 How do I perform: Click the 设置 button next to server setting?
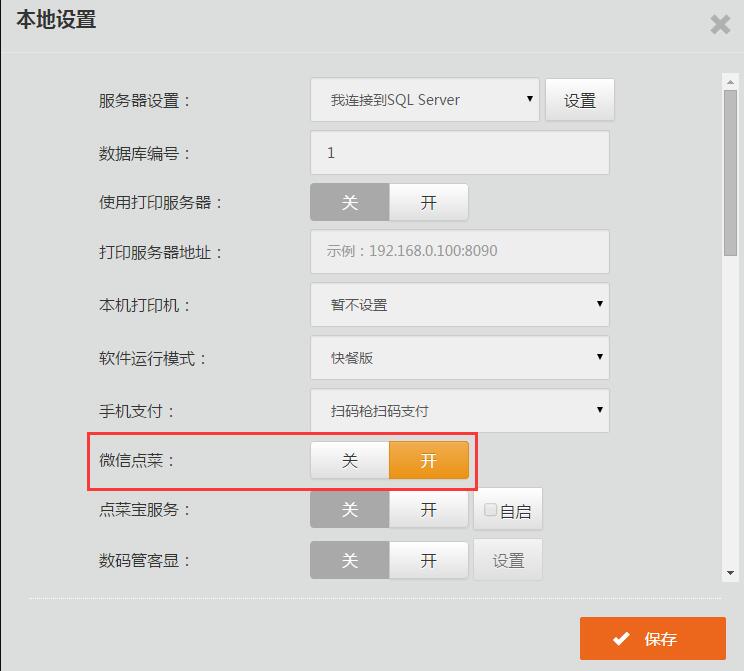tap(579, 100)
